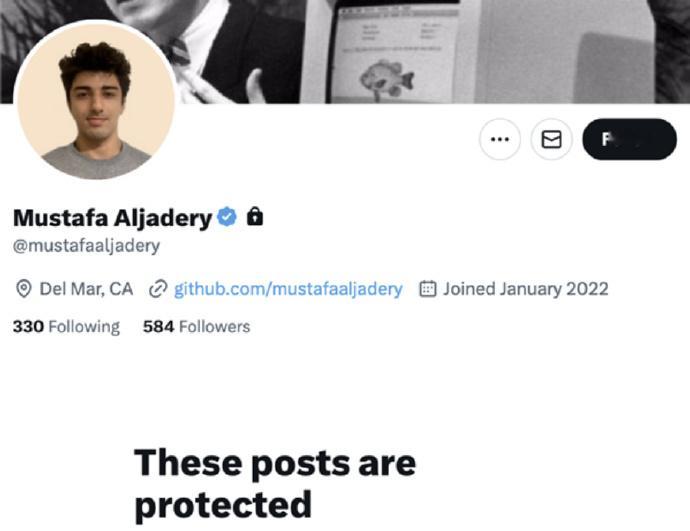The width and height of the screenshot is (690, 531).
Task: Click the calendar joined-date icon
Action: coord(427,289)
